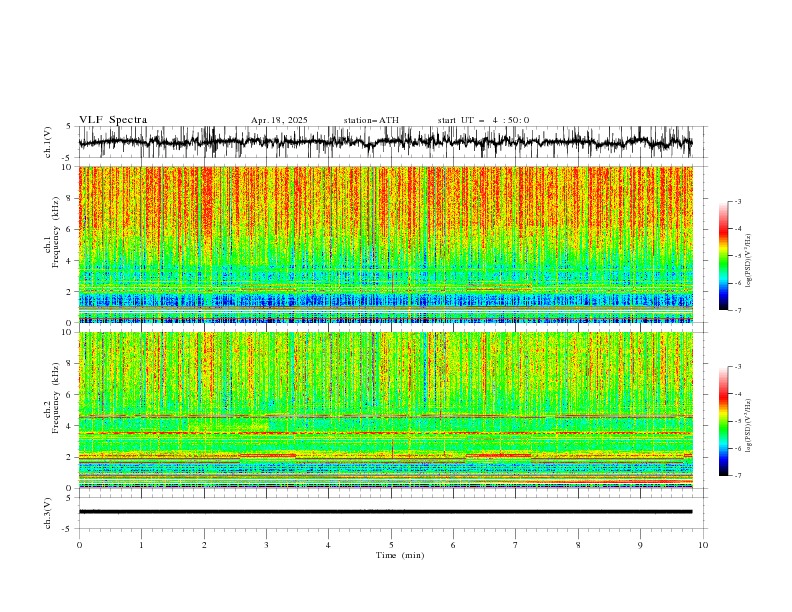Click time axis tick label '10'
The width and height of the screenshot is (792, 612).
point(703,545)
